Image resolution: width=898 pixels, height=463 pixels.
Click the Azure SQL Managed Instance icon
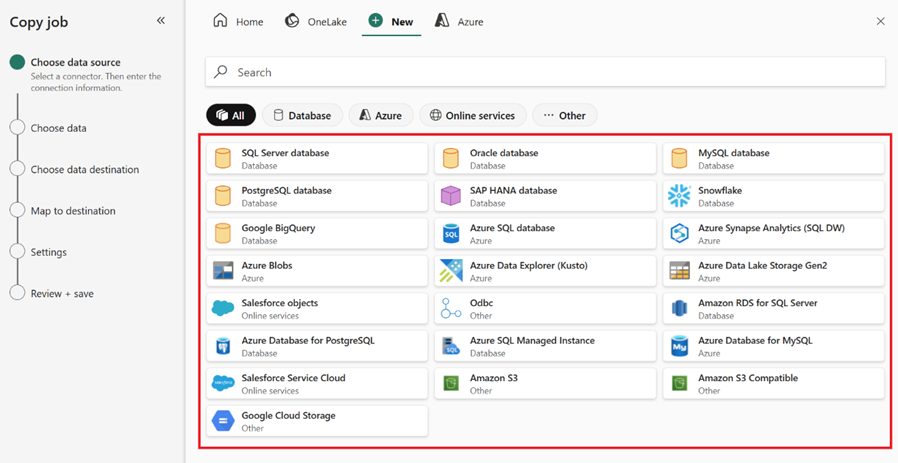tap(451, 346)
